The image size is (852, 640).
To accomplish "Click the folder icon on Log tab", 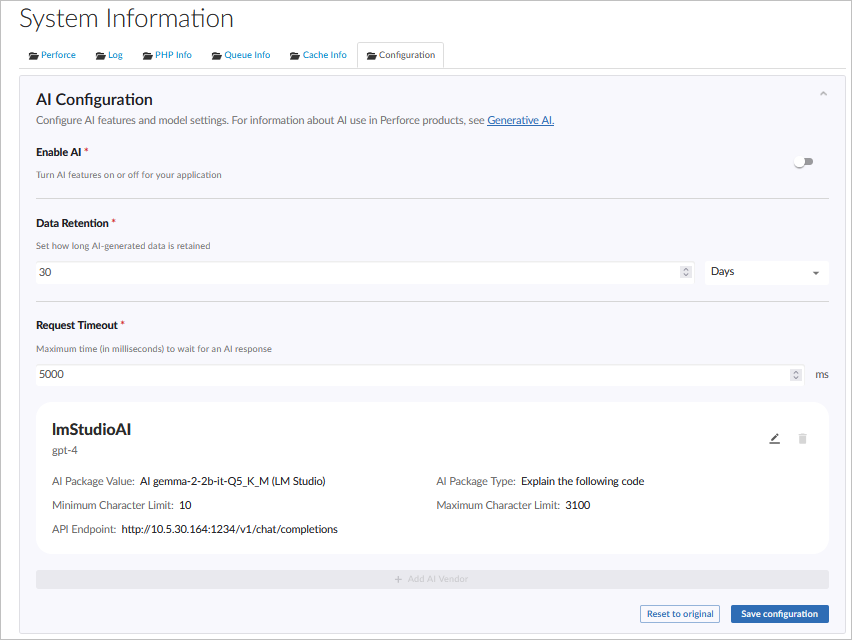I will (101, 56).
